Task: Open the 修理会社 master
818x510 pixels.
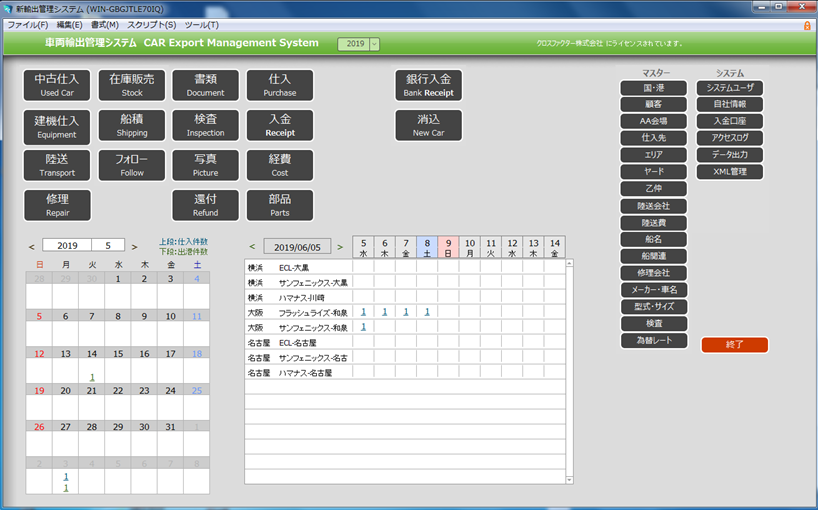Action: click(654, 273)
